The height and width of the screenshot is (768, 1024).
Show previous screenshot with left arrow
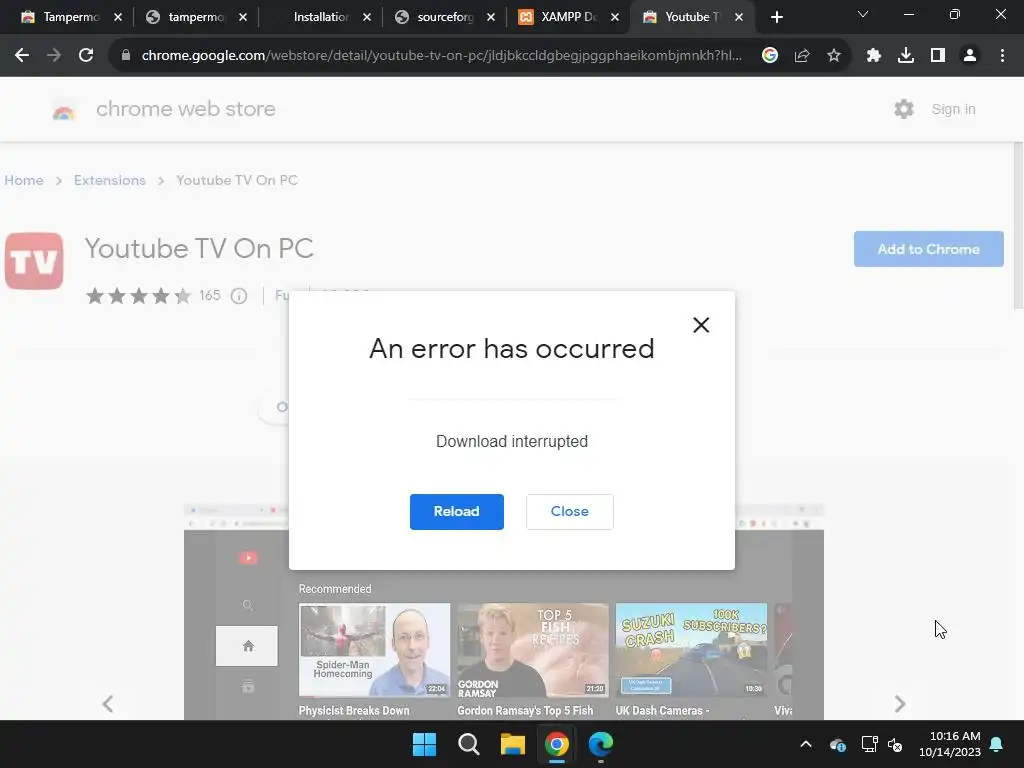coord(108,703)
